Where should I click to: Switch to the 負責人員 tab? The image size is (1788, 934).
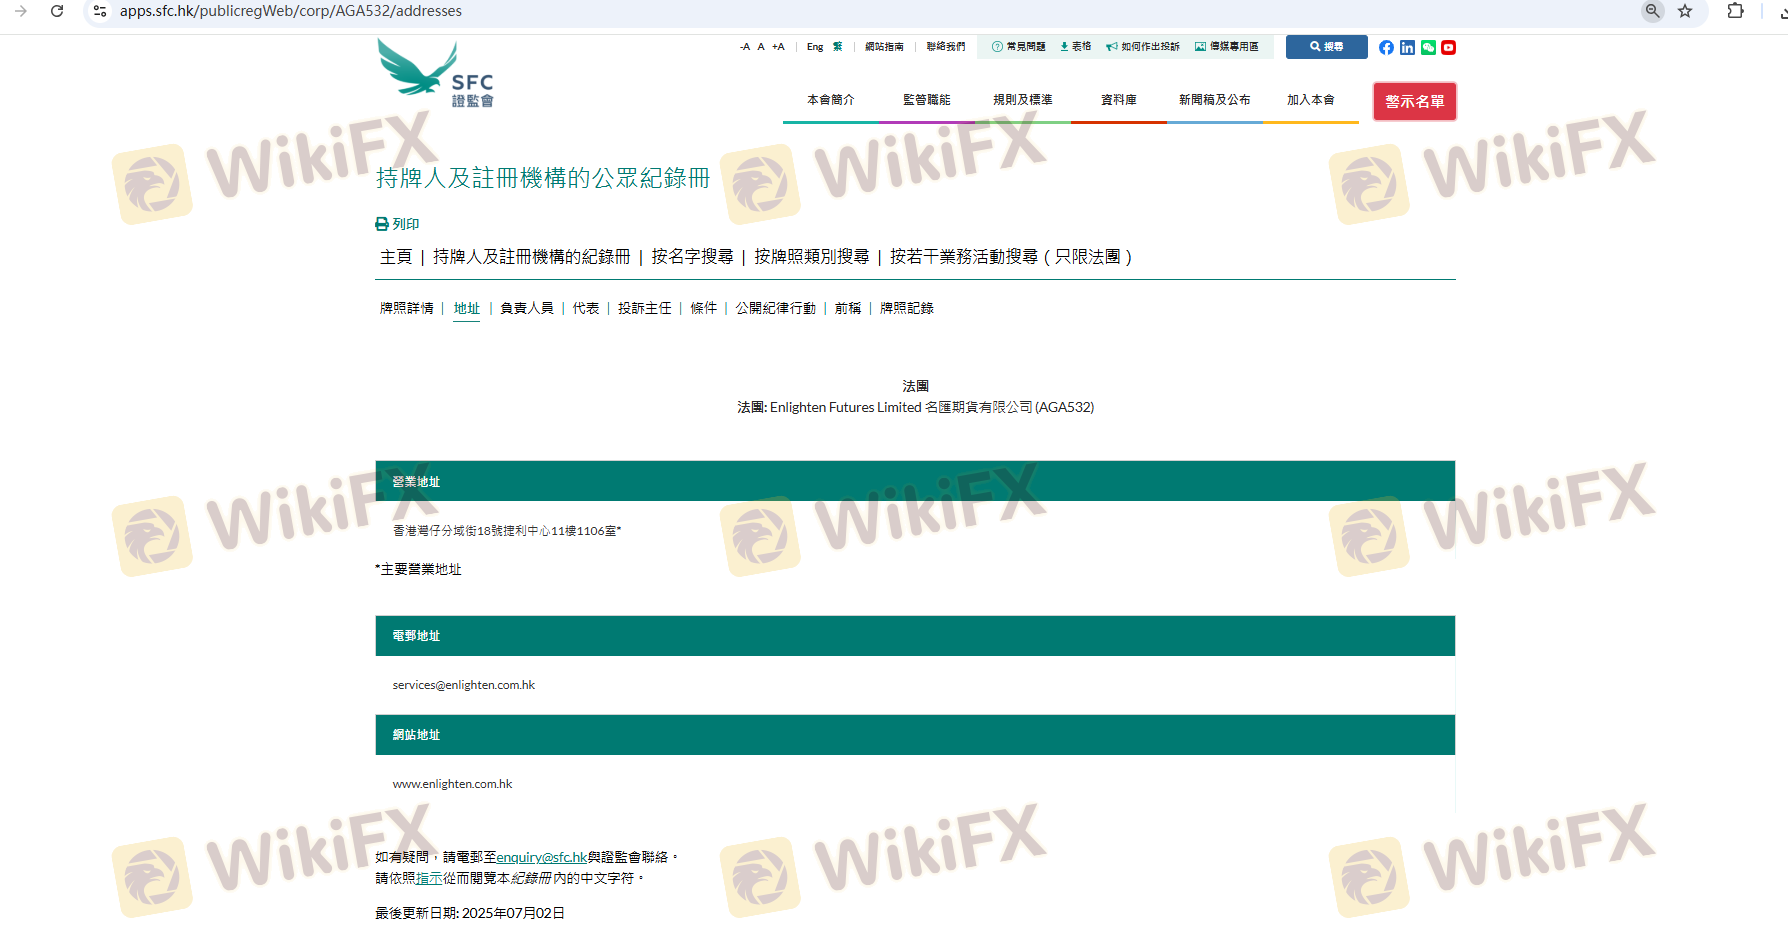pos(526,308)
